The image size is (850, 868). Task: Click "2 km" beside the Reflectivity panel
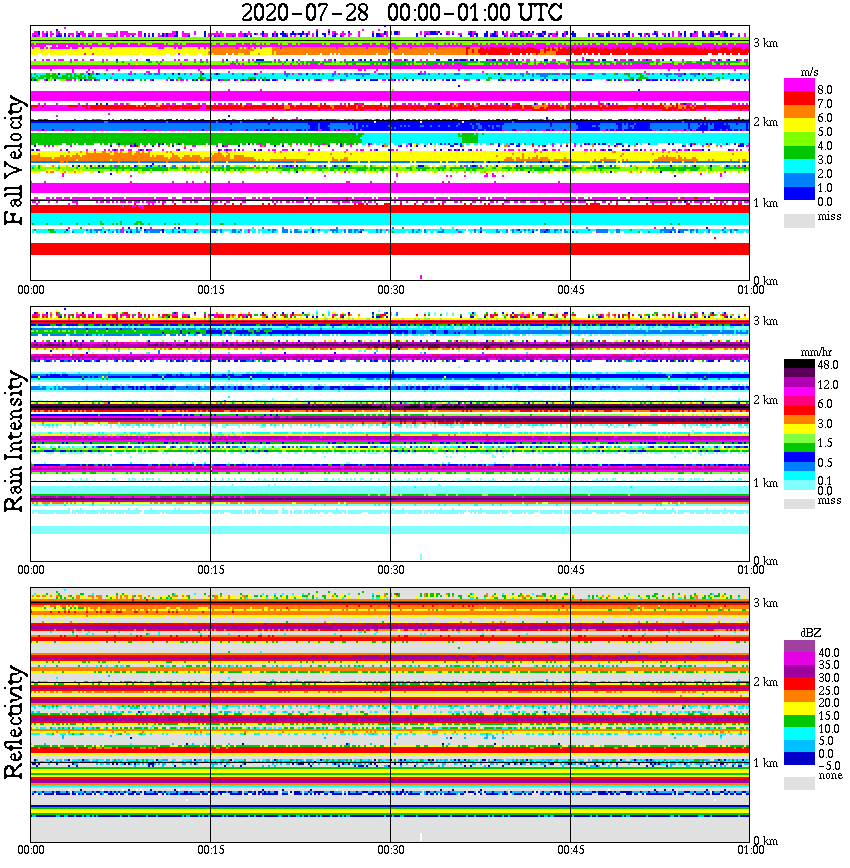766,682
